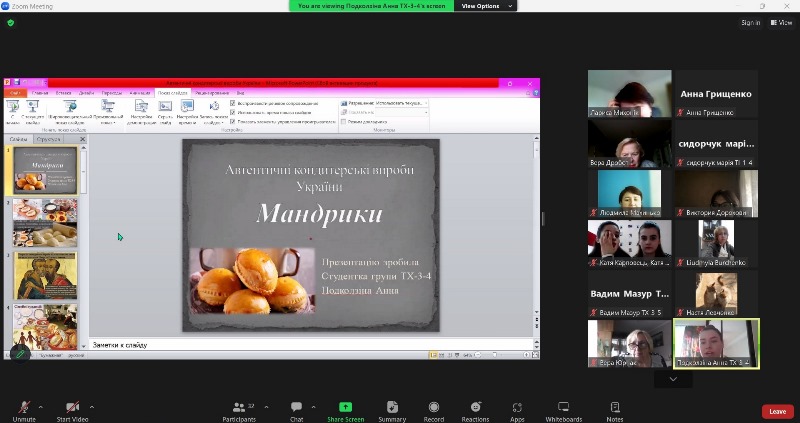The image size is (800, 423).
Task: Click the Rehearse Timings icon
Action: click(187, 106)
